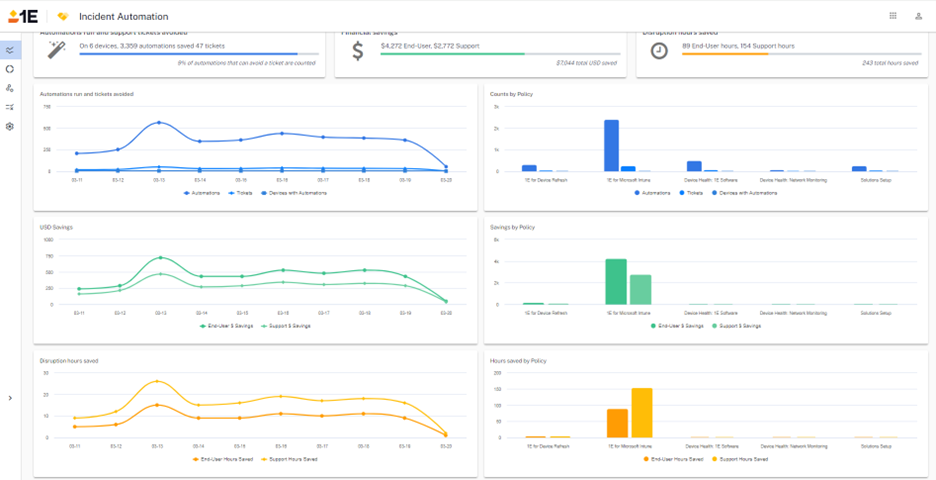Click the Incident Automation app icon

[63, 17]
